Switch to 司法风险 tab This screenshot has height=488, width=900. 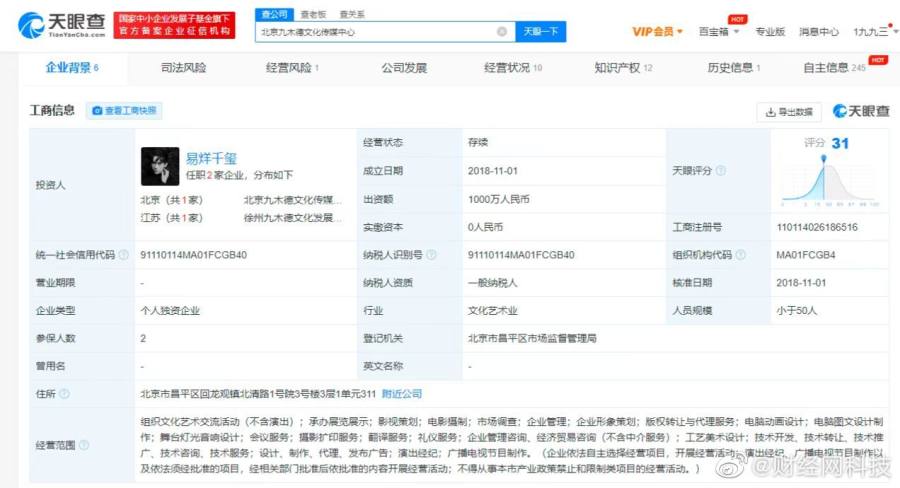183,68
